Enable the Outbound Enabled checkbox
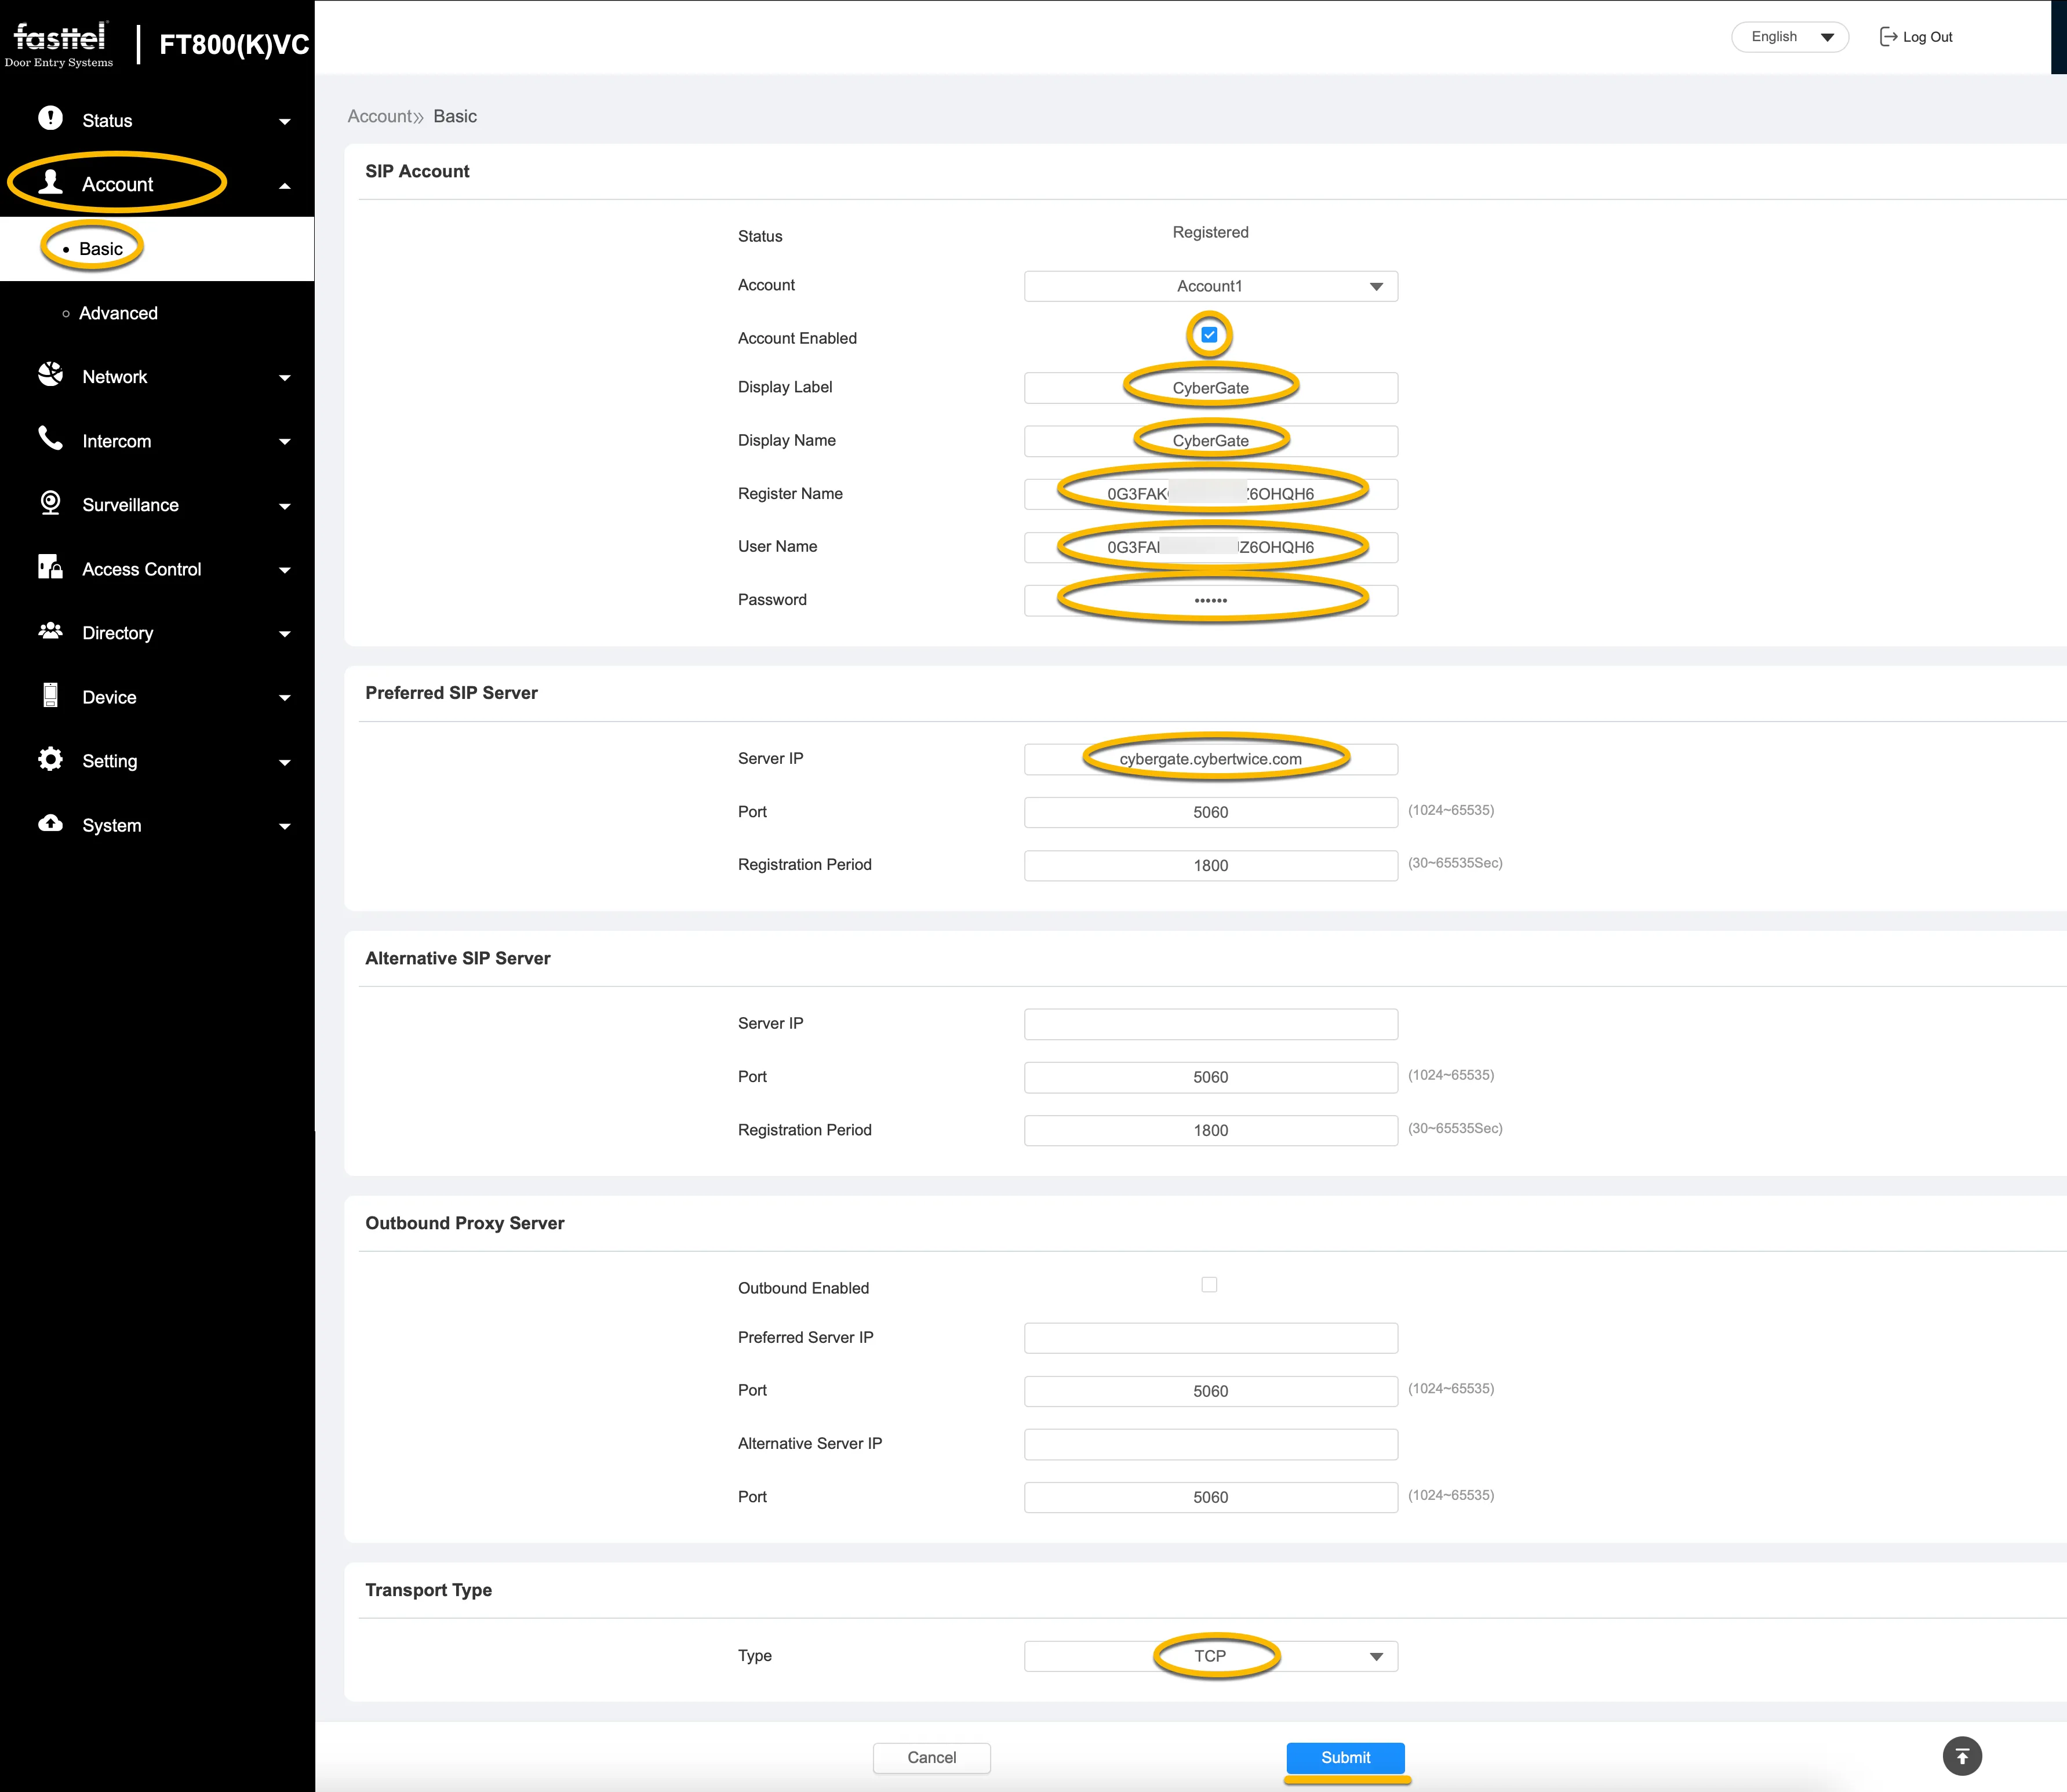Viewport: 2067px width, 1792px height. [1209, 1285]
